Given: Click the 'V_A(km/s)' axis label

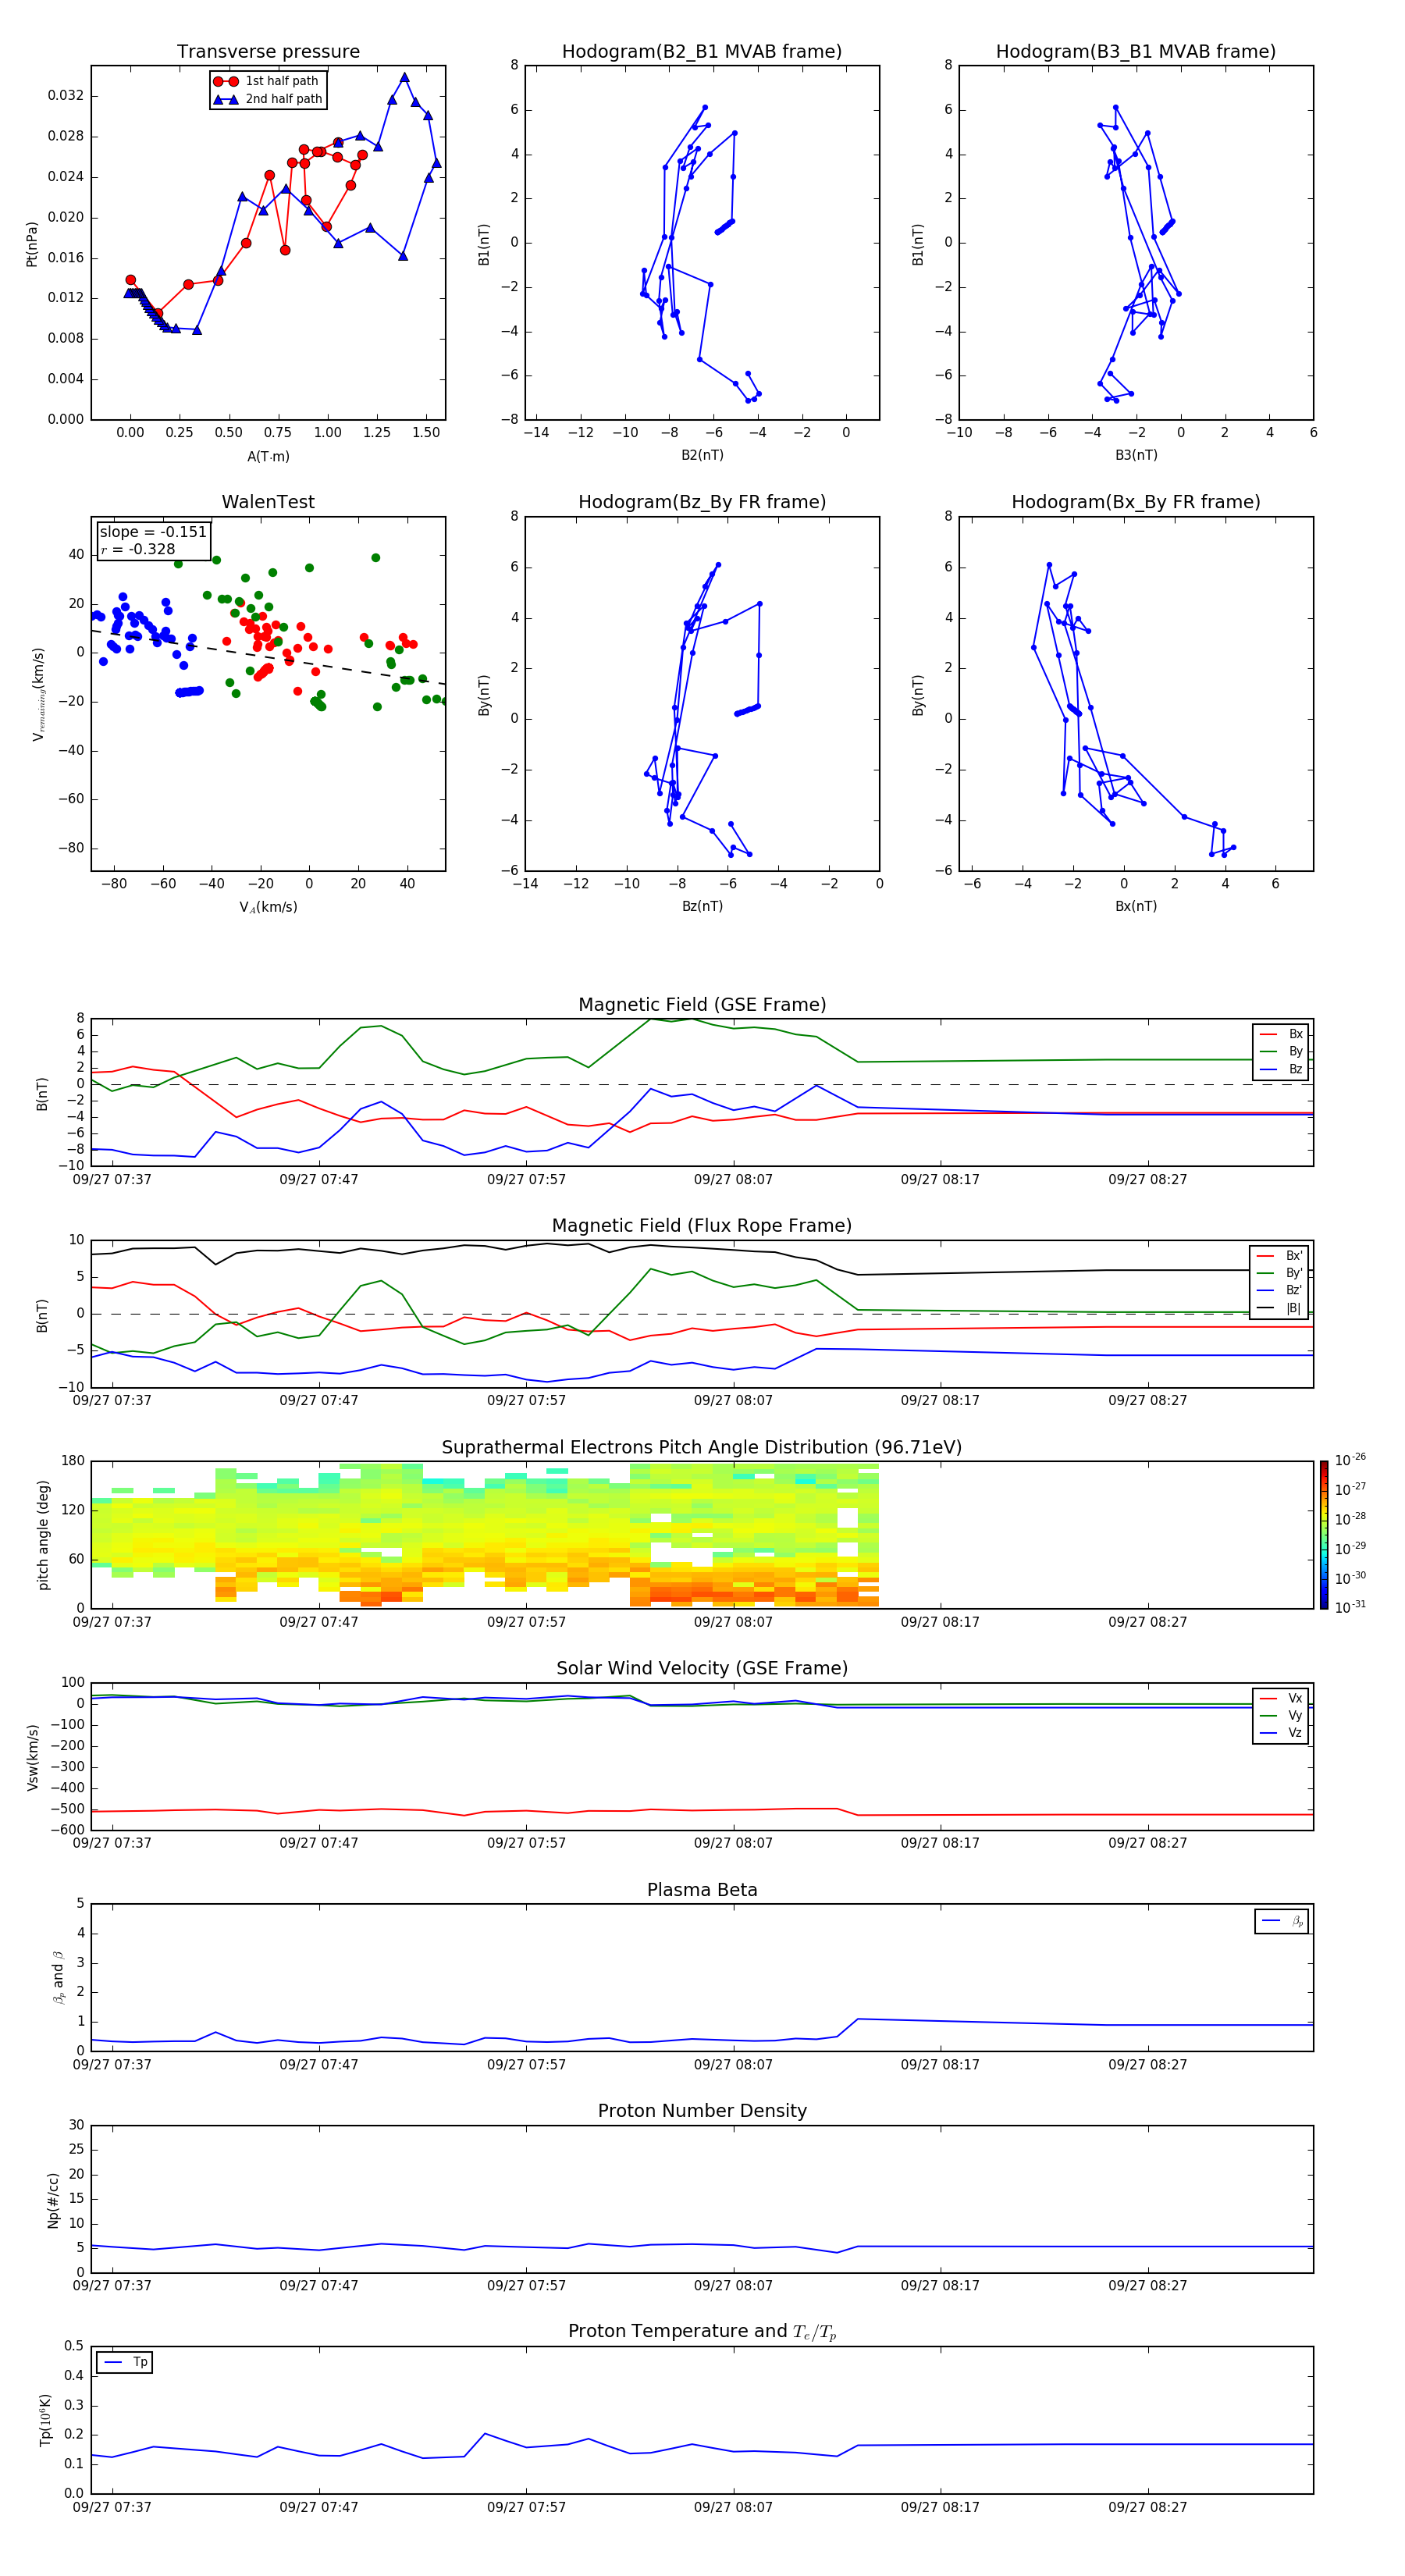Looking at the screenshot, I should click(268, 907).
